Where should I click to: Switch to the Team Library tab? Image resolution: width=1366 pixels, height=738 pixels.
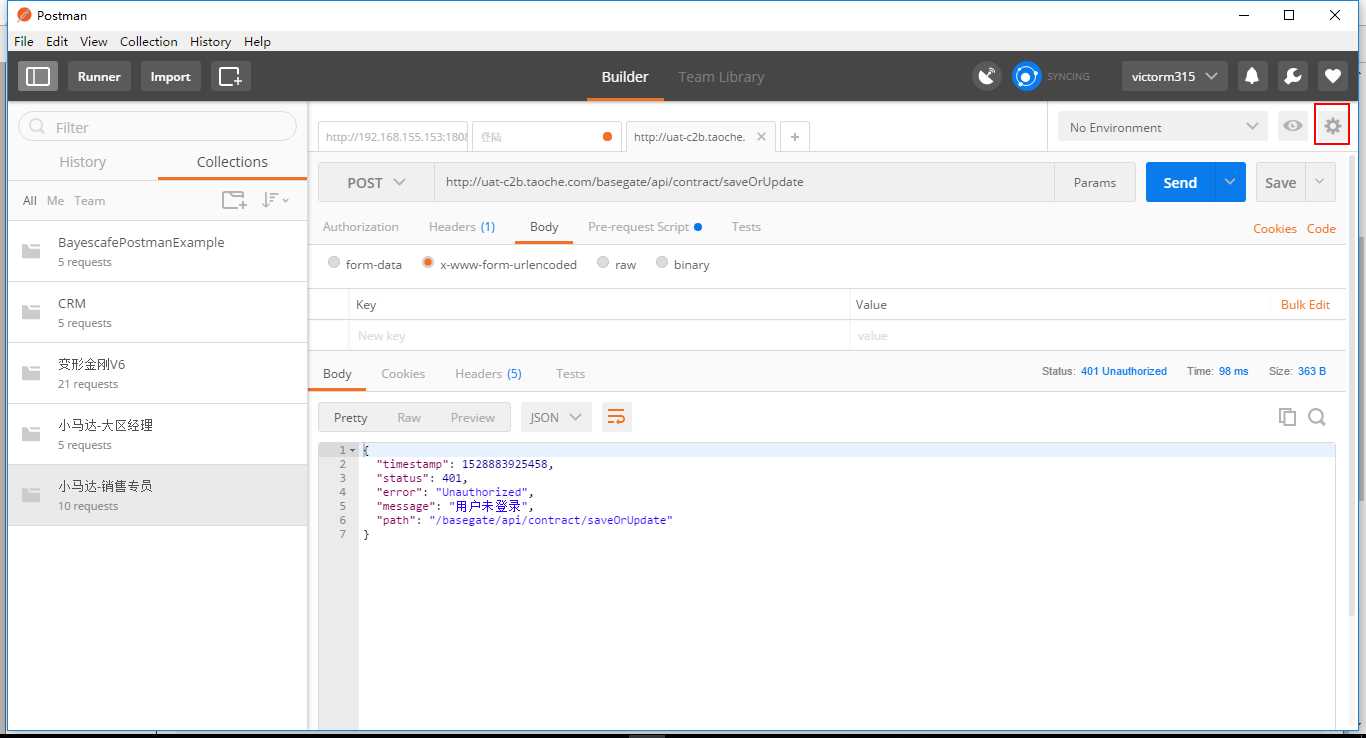pyautogui.click(x=721, y=77)
